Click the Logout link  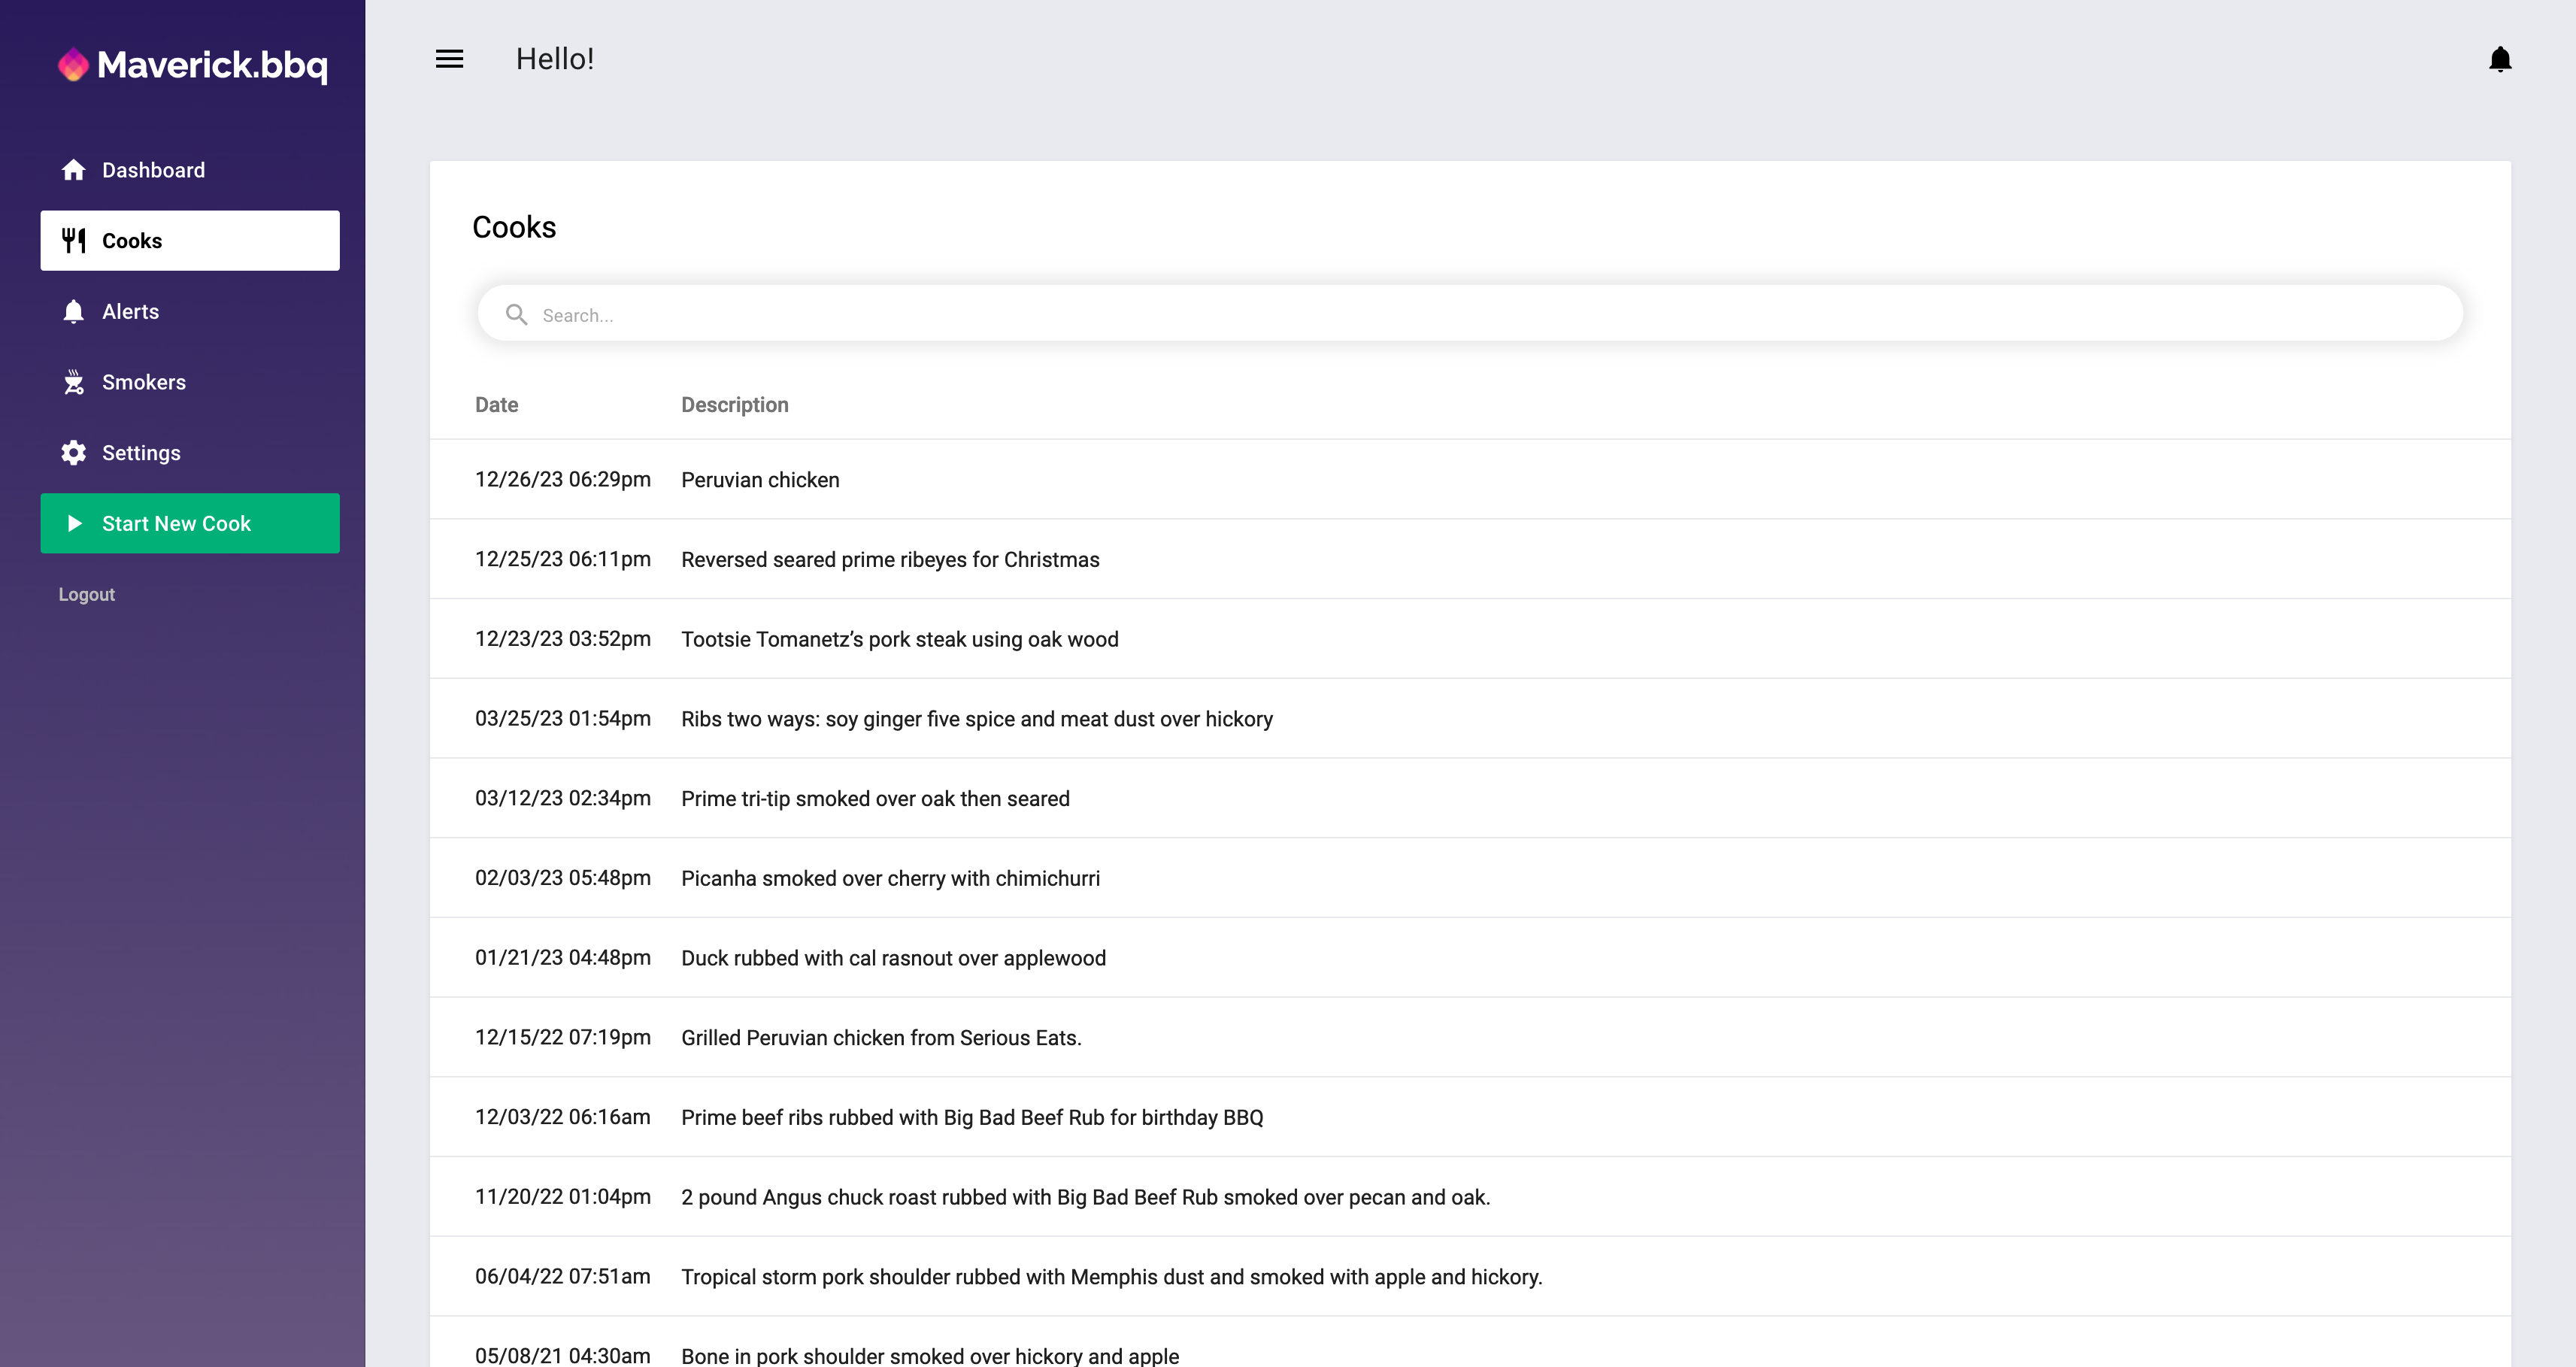tap(86, 594)
